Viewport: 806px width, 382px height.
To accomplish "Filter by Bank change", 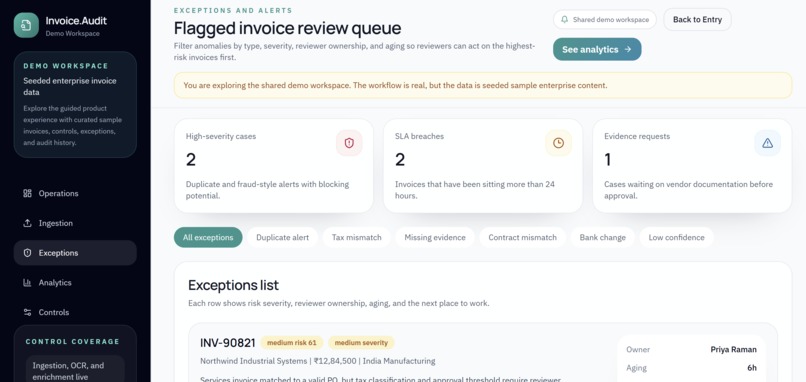I will (x=602, y=238).
